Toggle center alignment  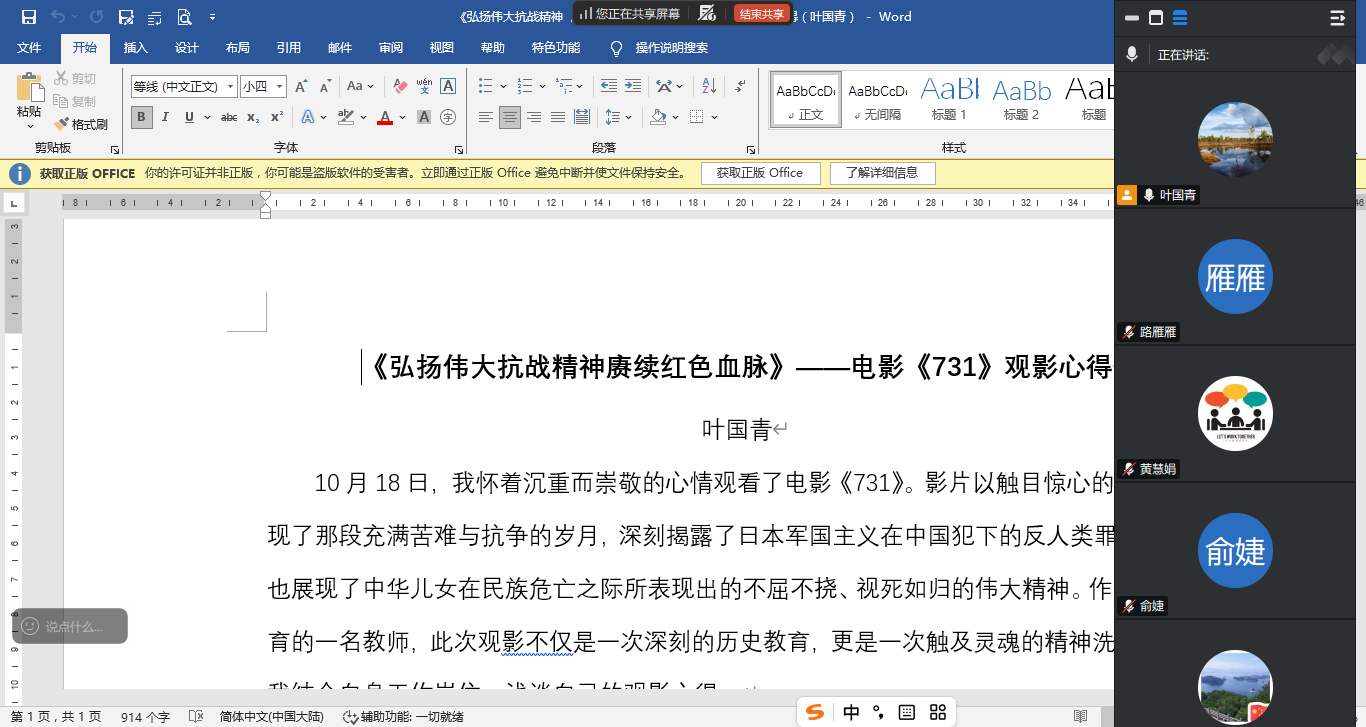[510, 117]
